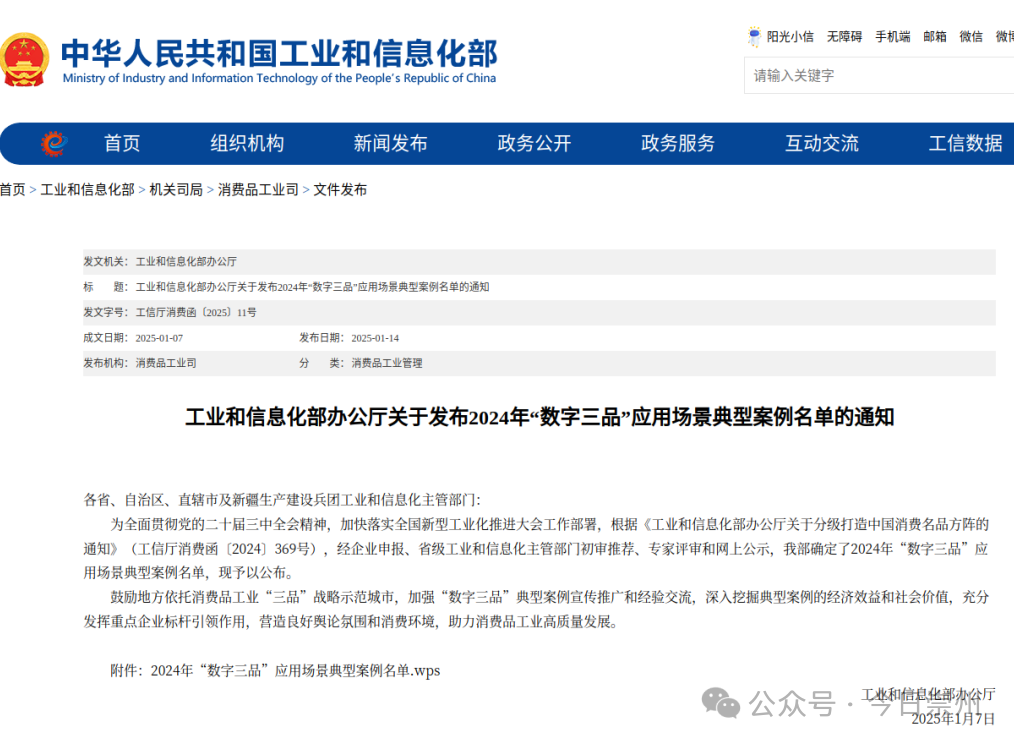Viewport: 1014px width, 745px height.
Task: Open the 工信数据 navigation tab
Action: click(x=965, y=143)
